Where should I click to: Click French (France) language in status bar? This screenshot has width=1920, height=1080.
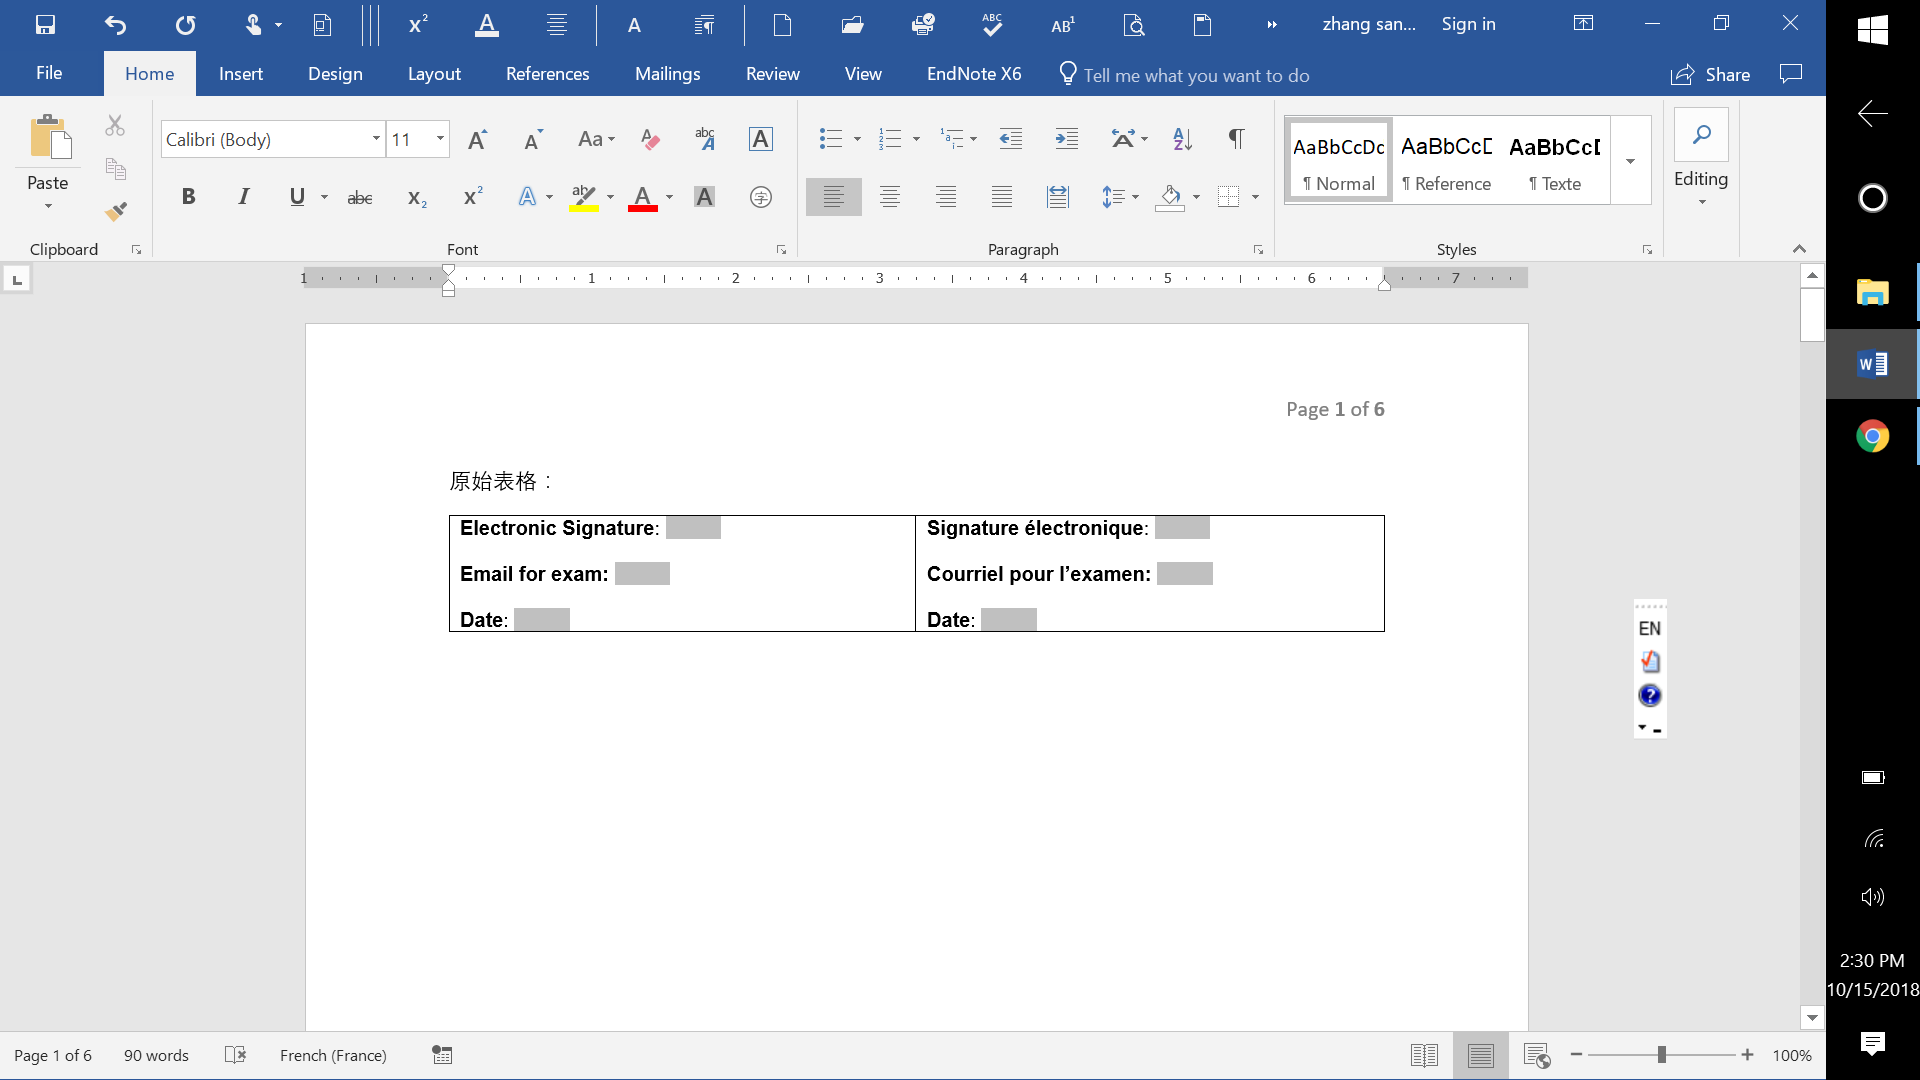(333, 1055)
